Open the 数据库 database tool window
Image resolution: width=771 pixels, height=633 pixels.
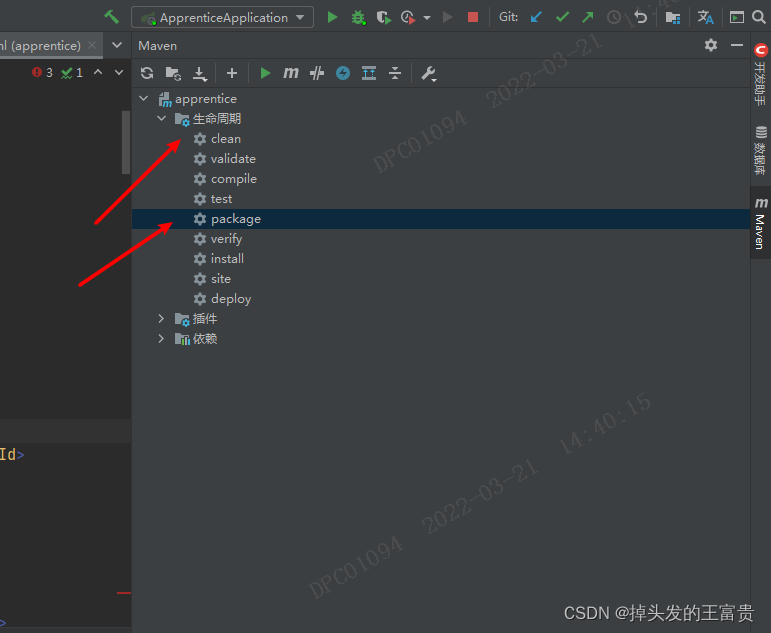click(x=760, y=151)
